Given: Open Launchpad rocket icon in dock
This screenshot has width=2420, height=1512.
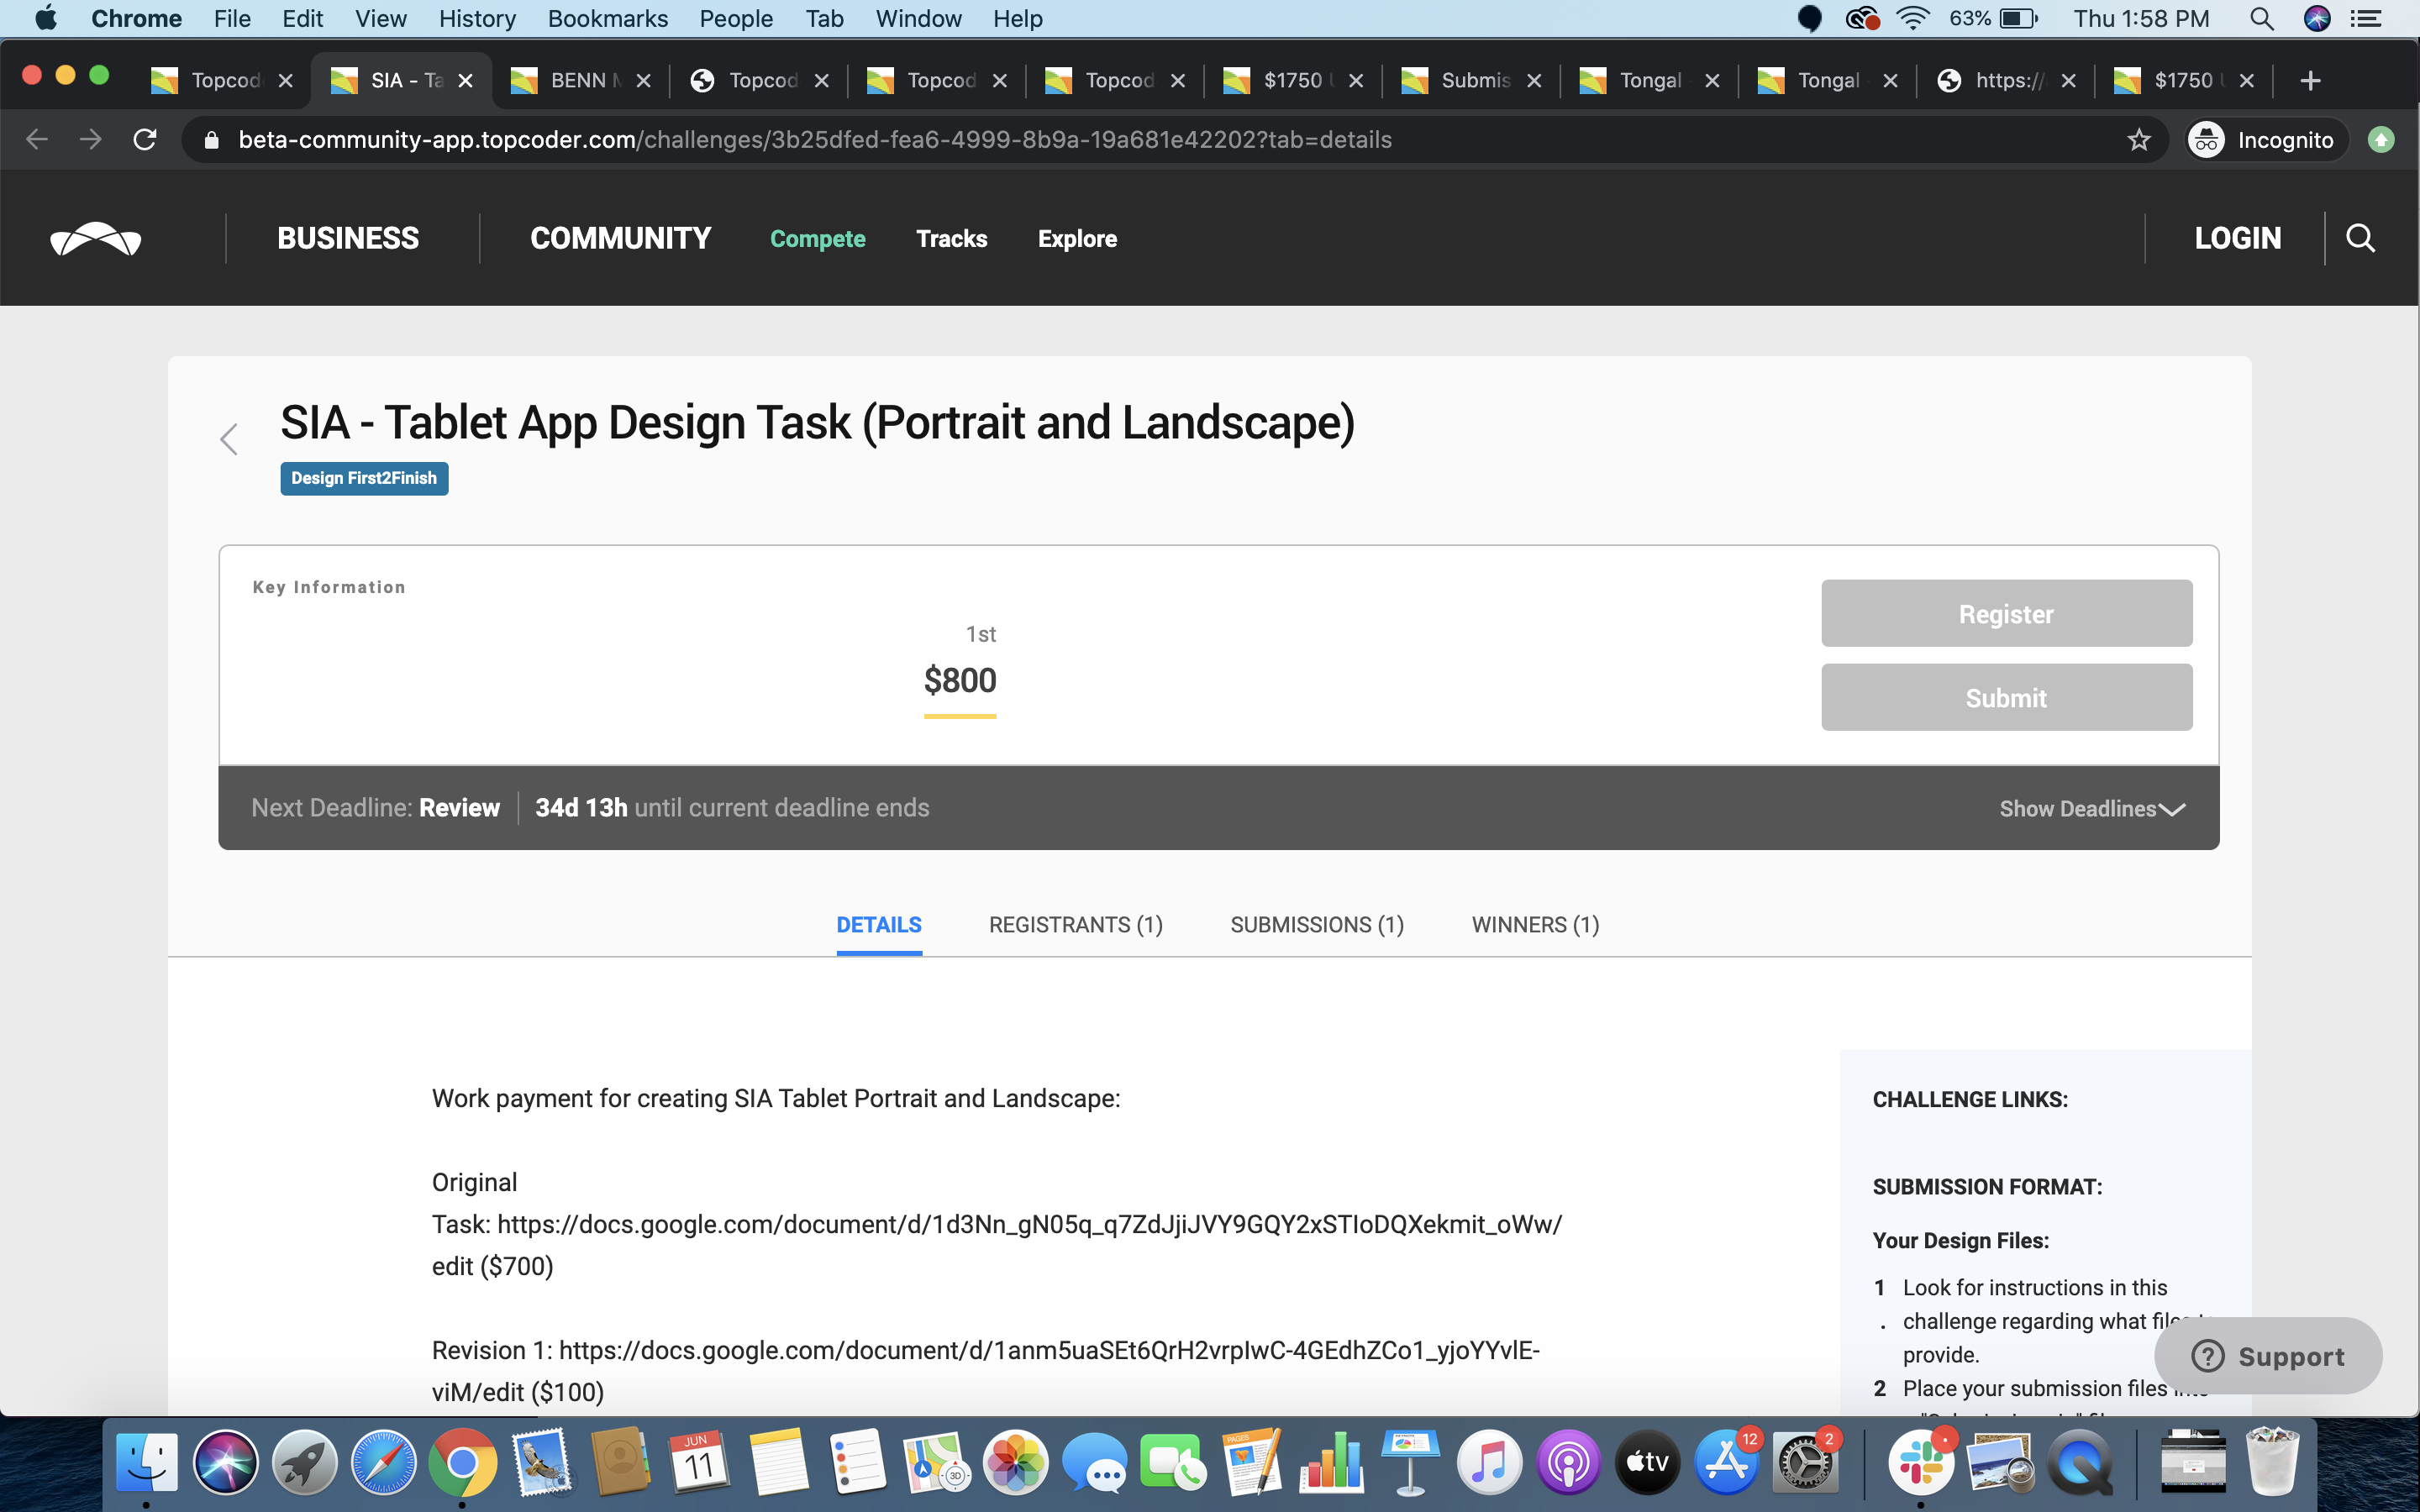Looking at the screenshot, I should tap(305, 1462).
